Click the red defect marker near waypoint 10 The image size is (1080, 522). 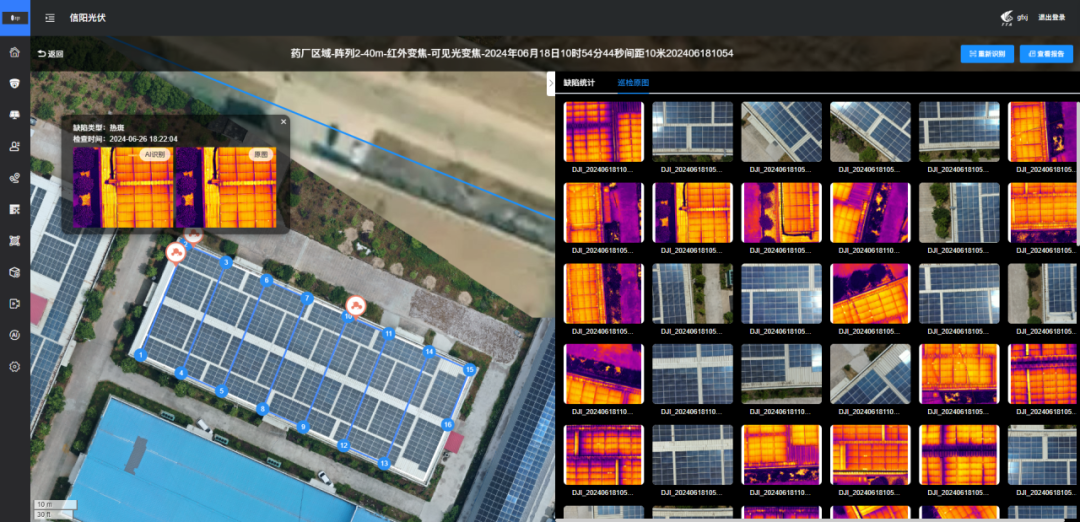pos(354,304)
